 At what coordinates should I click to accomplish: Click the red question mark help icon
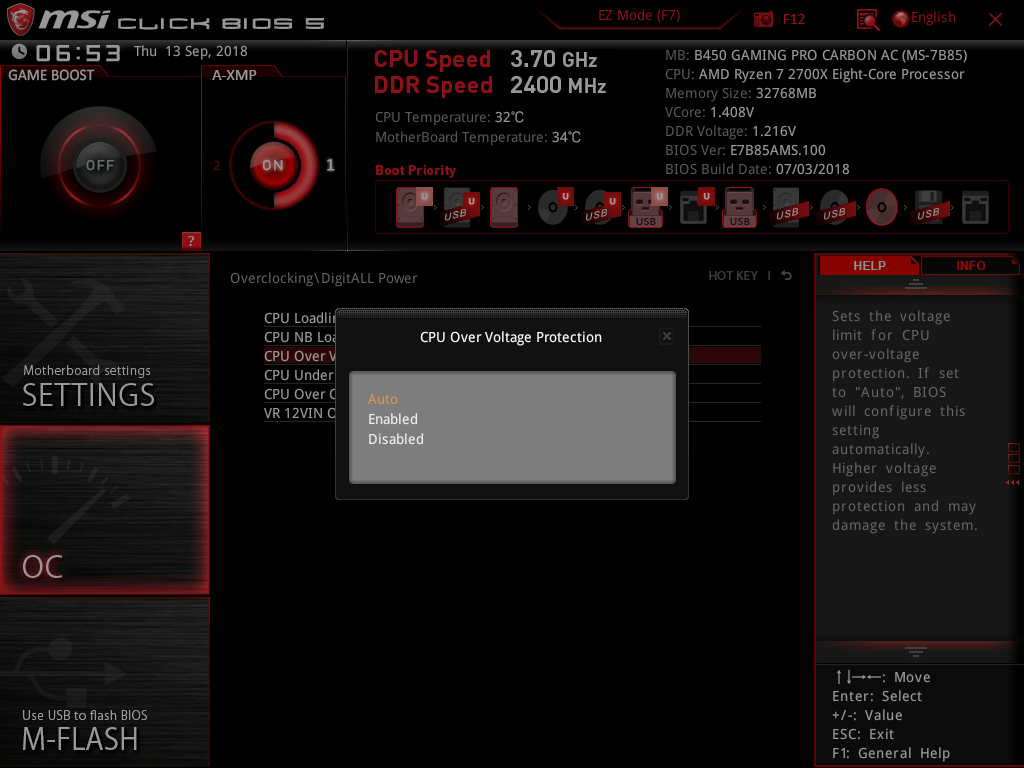point(191,240)
